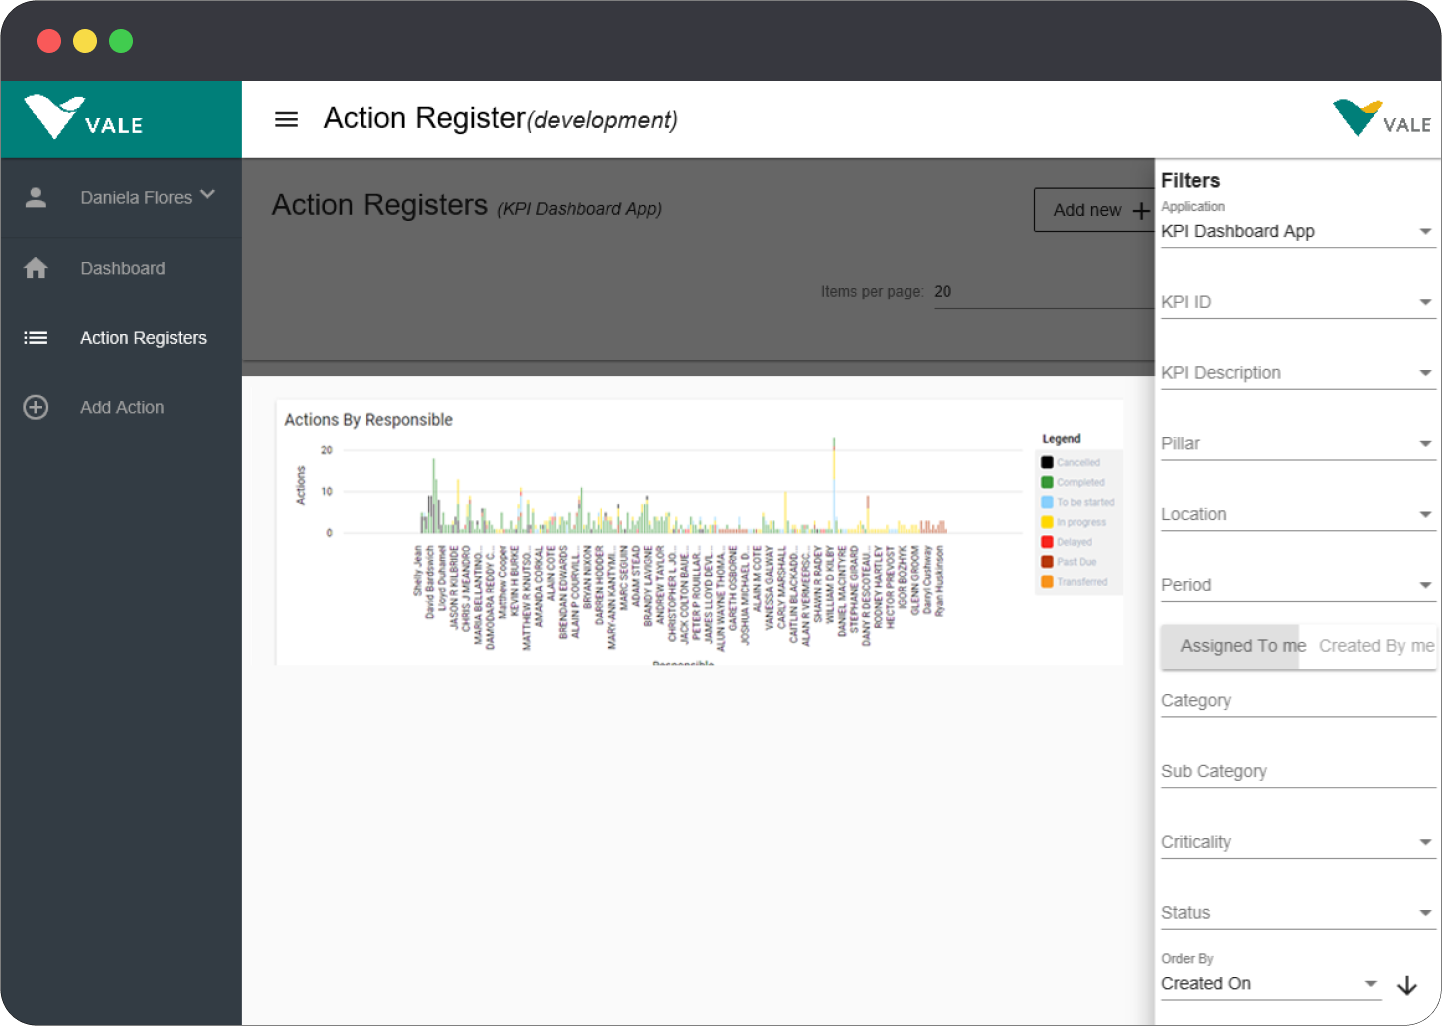Open the Criticality dropdown
The height and width of the screenshot is (1026, 1442).
[x=1298, y=842]
